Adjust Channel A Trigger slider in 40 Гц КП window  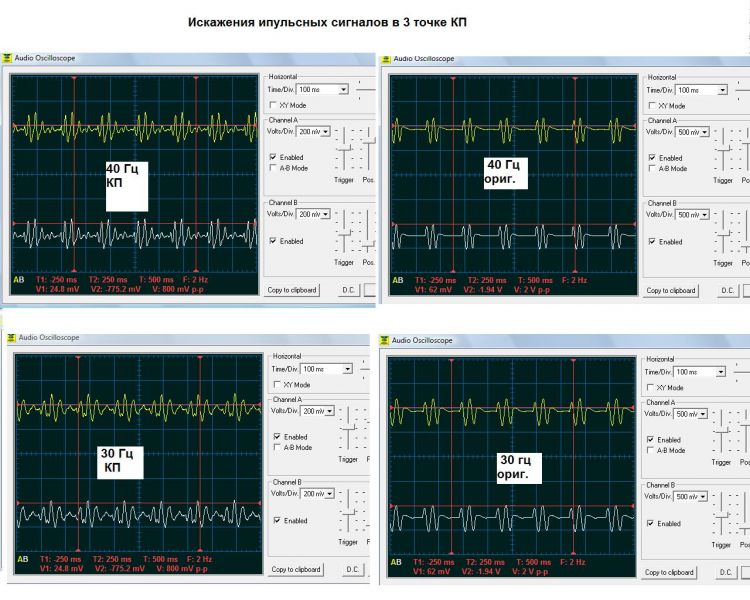pyautogui.click(x=344, y=149)
